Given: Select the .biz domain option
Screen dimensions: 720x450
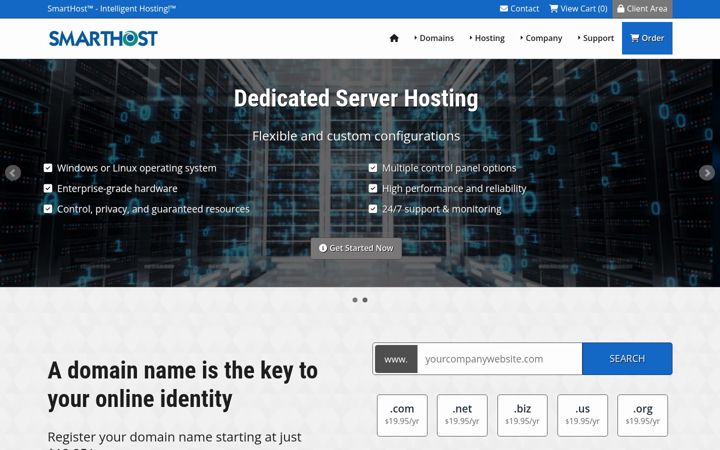Looking at the screenshot, I should click(522, 415).
